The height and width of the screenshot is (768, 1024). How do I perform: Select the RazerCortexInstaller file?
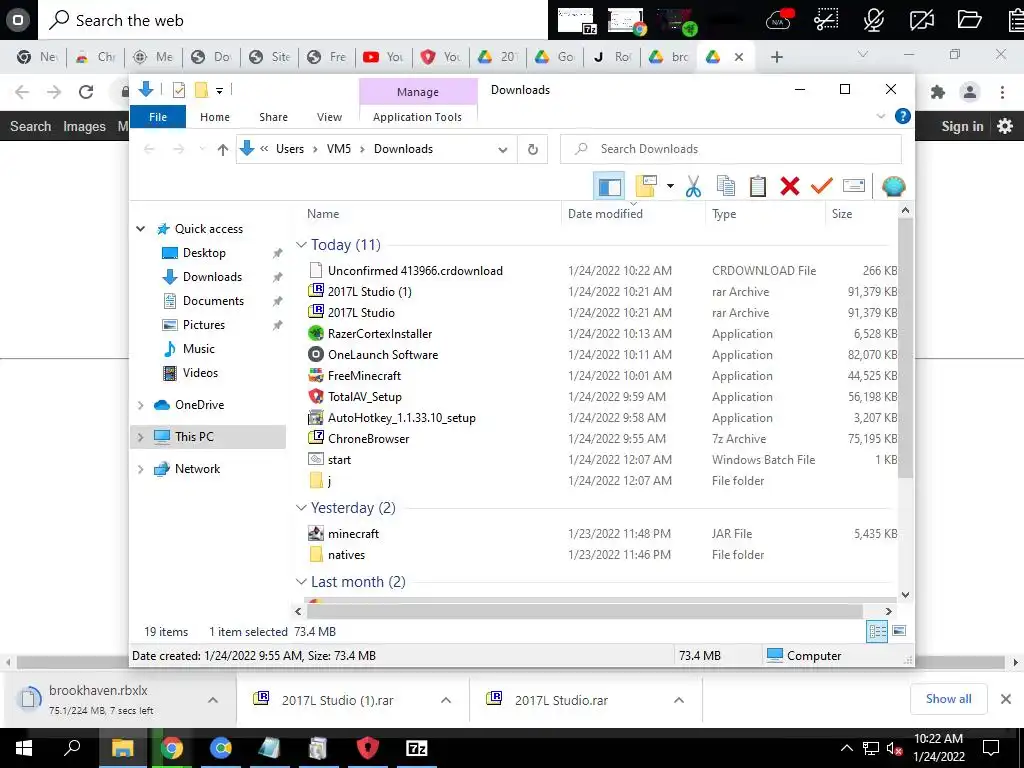[379, 334]
